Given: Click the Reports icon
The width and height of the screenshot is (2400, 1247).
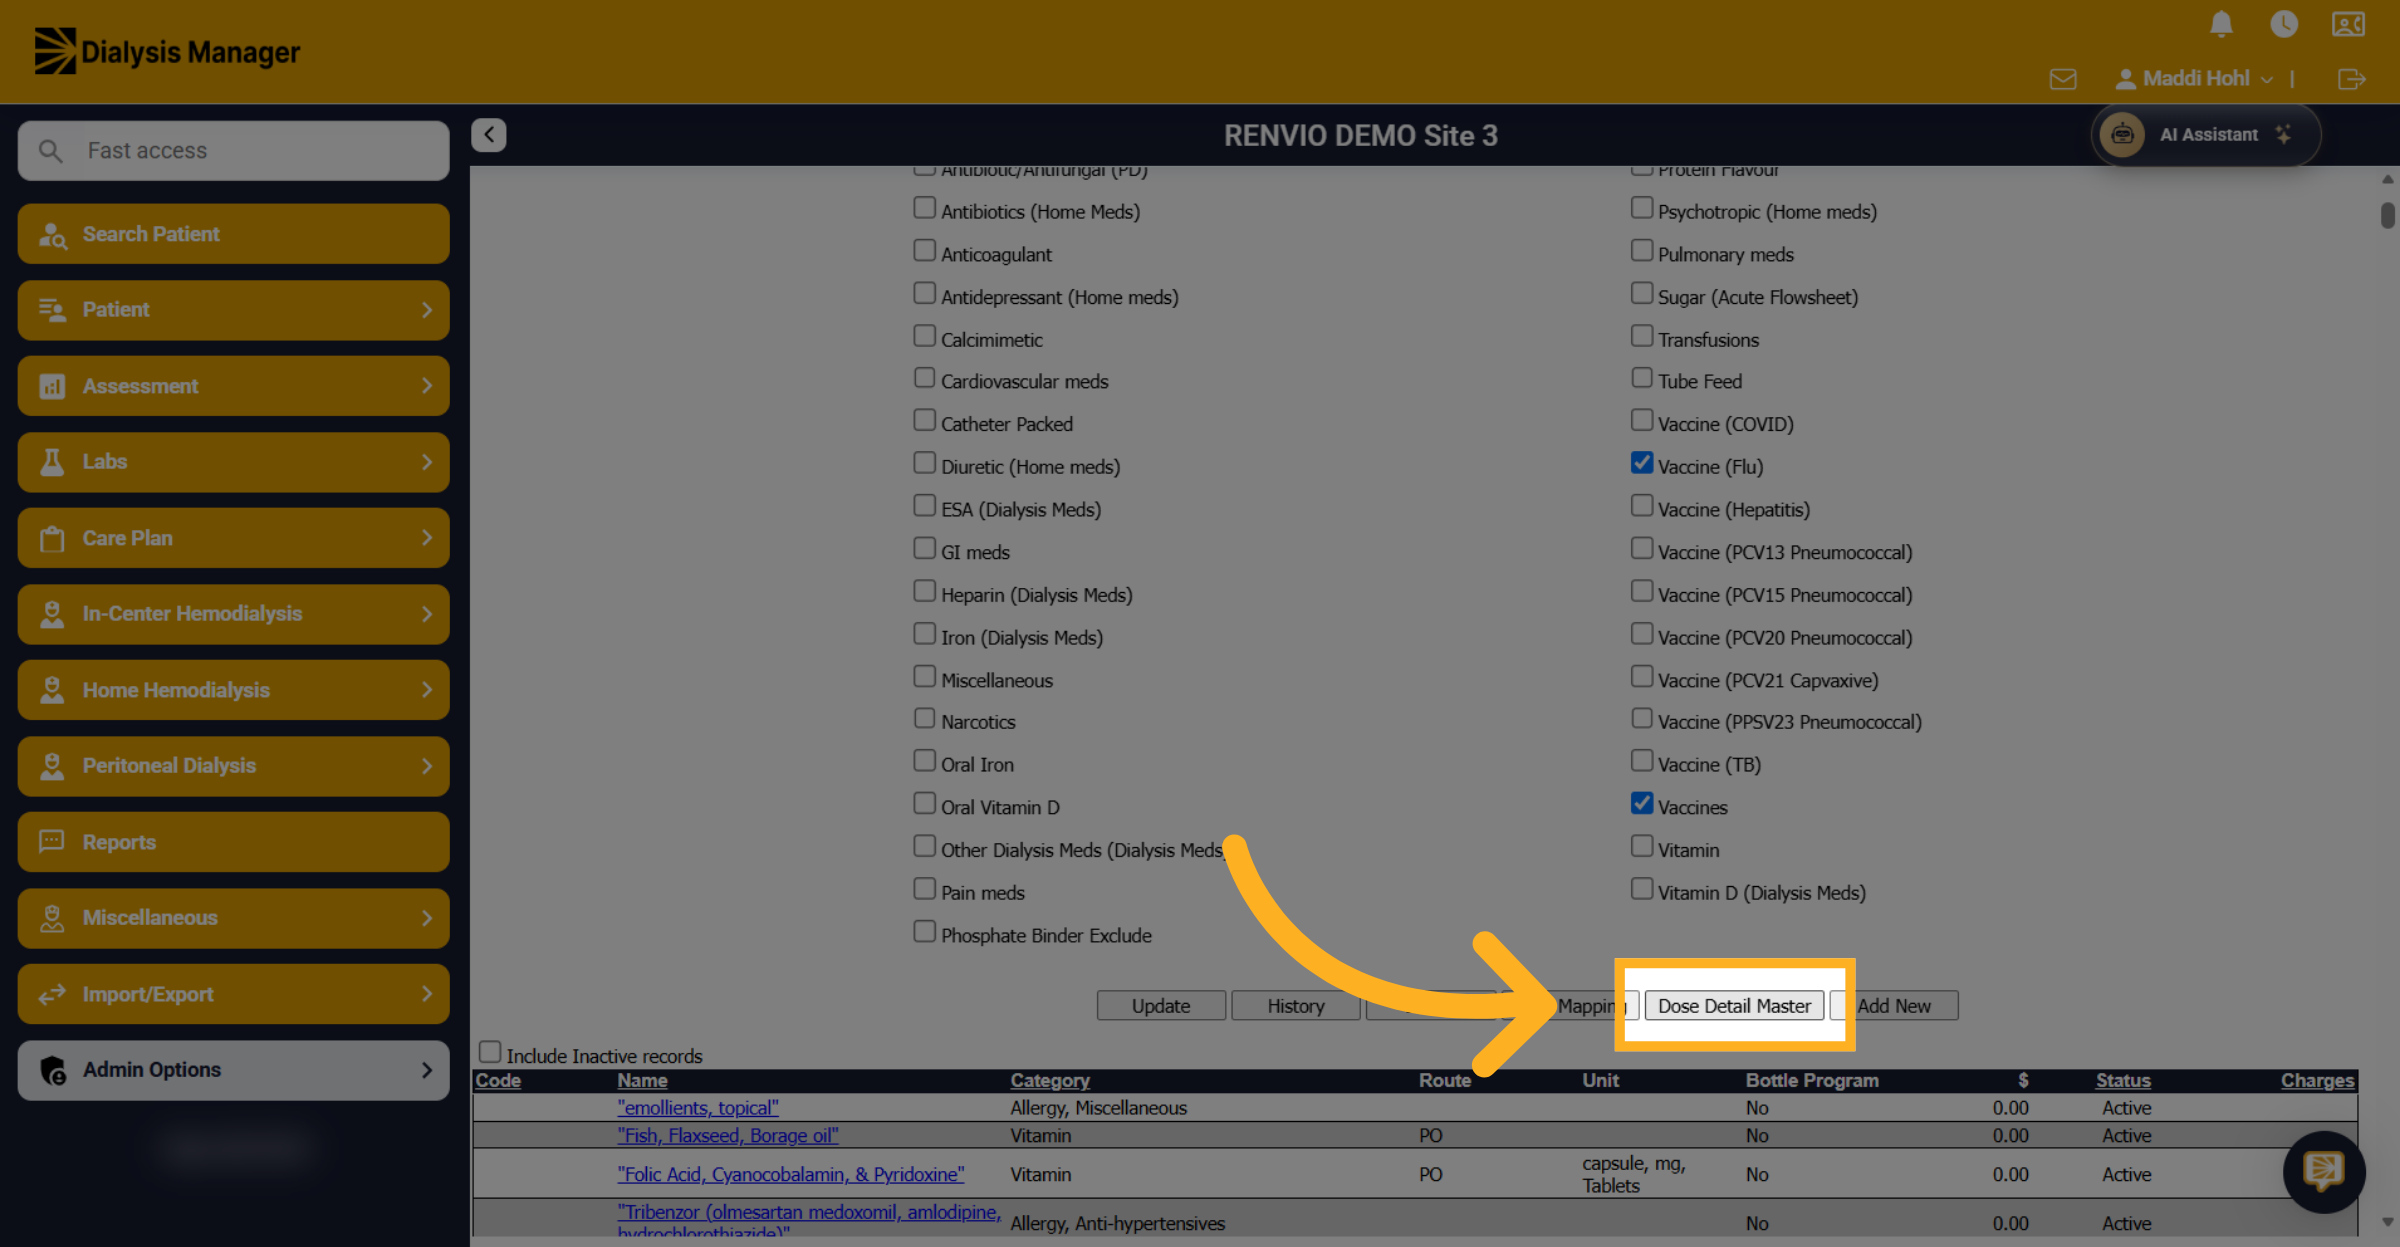Looking at the screenshot, I should (52, 842).
